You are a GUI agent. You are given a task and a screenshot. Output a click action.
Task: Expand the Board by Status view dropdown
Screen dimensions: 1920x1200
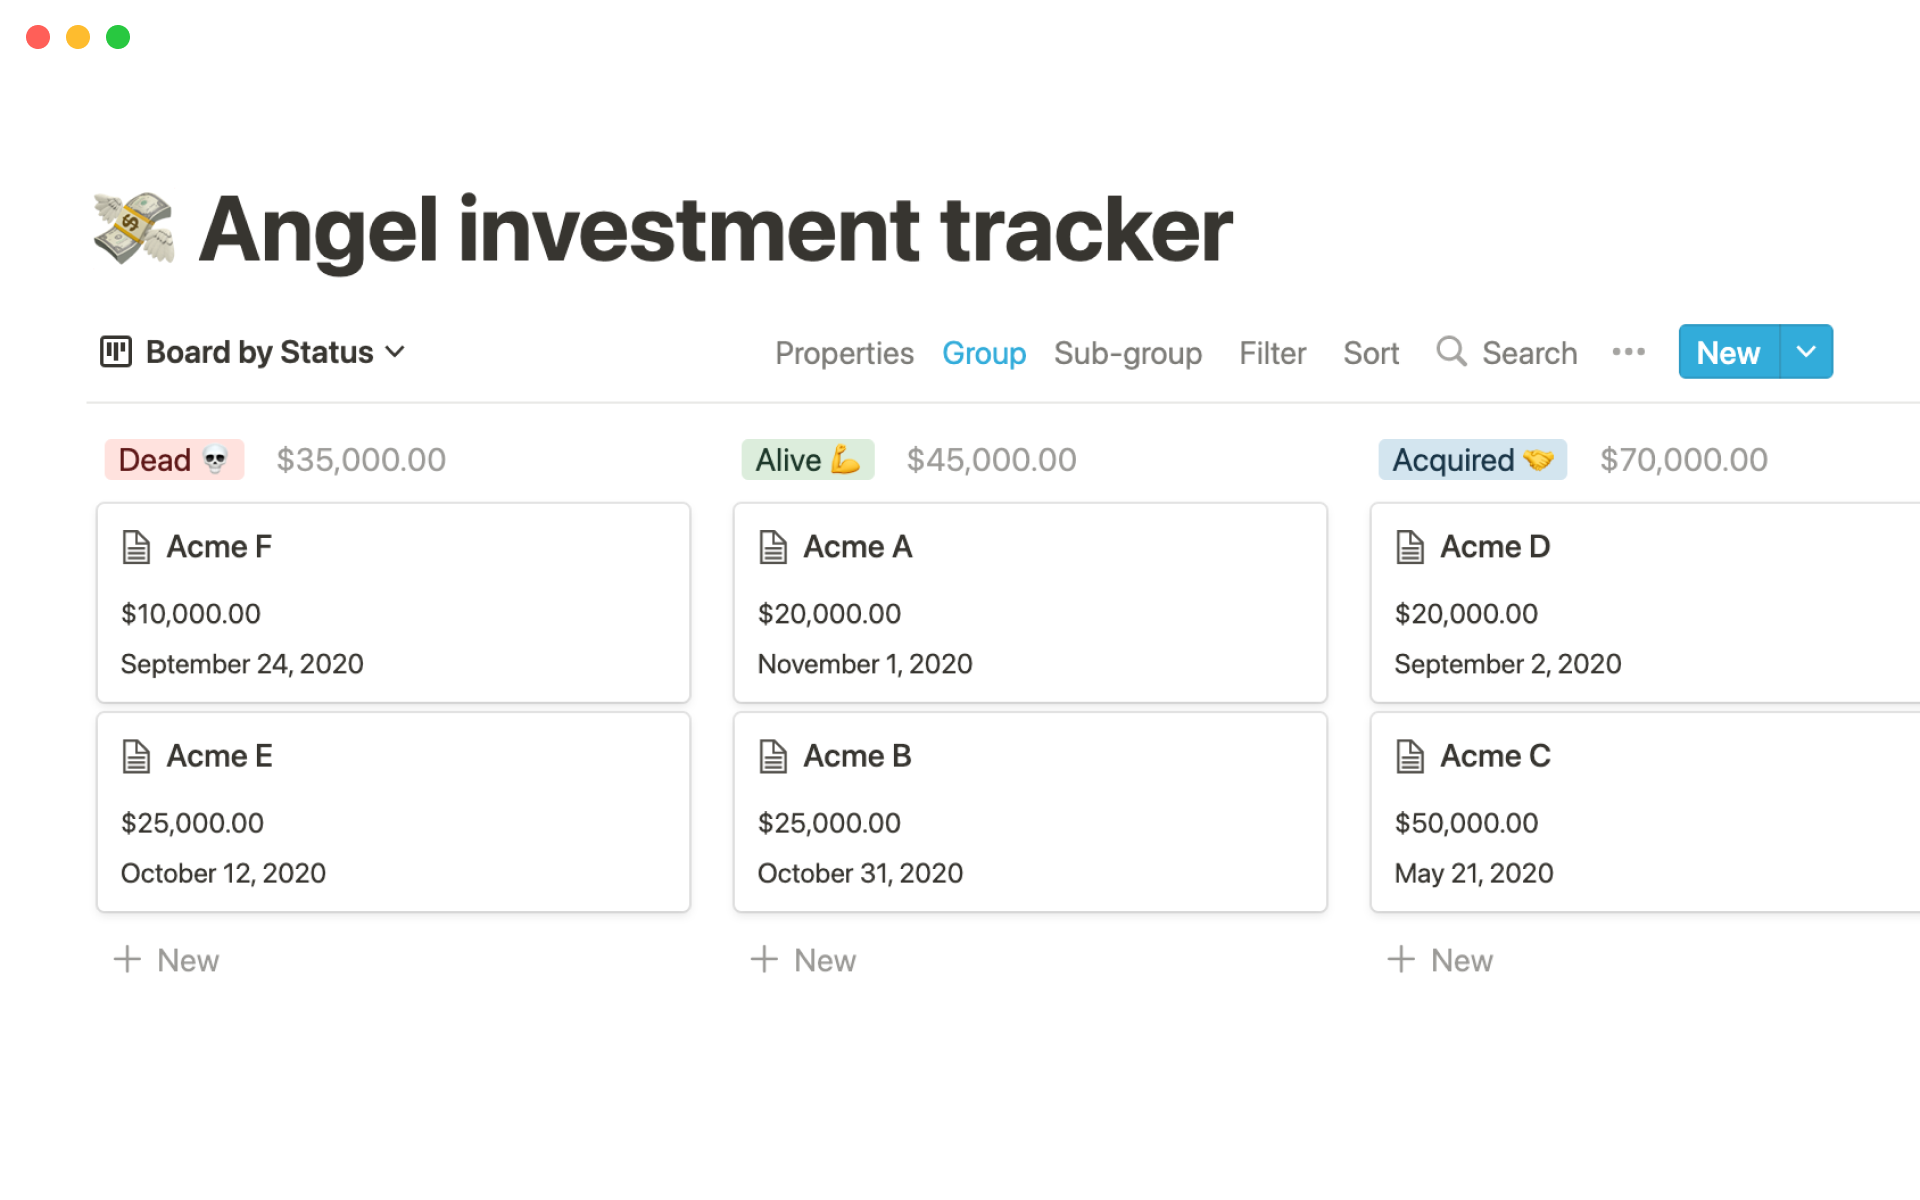pyautogui.click(x=395, y=352)
